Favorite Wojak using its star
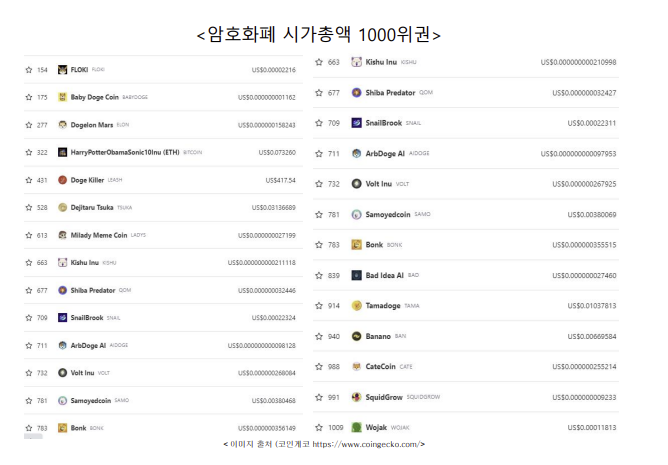 click(x=319, y=427)
